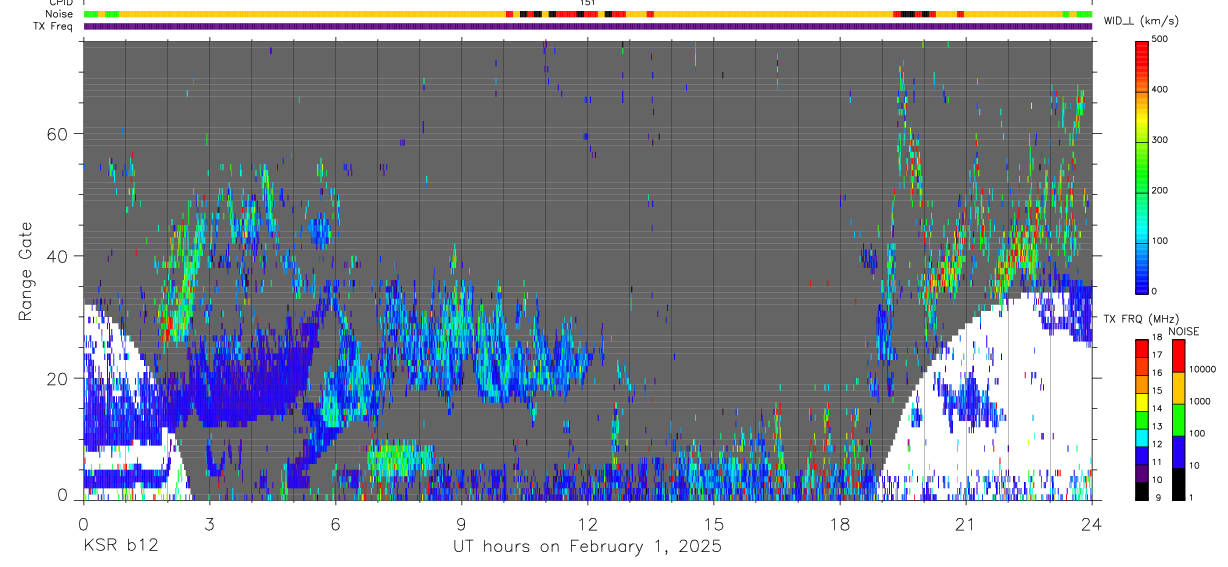Screen dimensions: 1228x567
Task: Click the 9 label on TX FRQ legend
Action: pyautogui.click(x=1158, y=497)
